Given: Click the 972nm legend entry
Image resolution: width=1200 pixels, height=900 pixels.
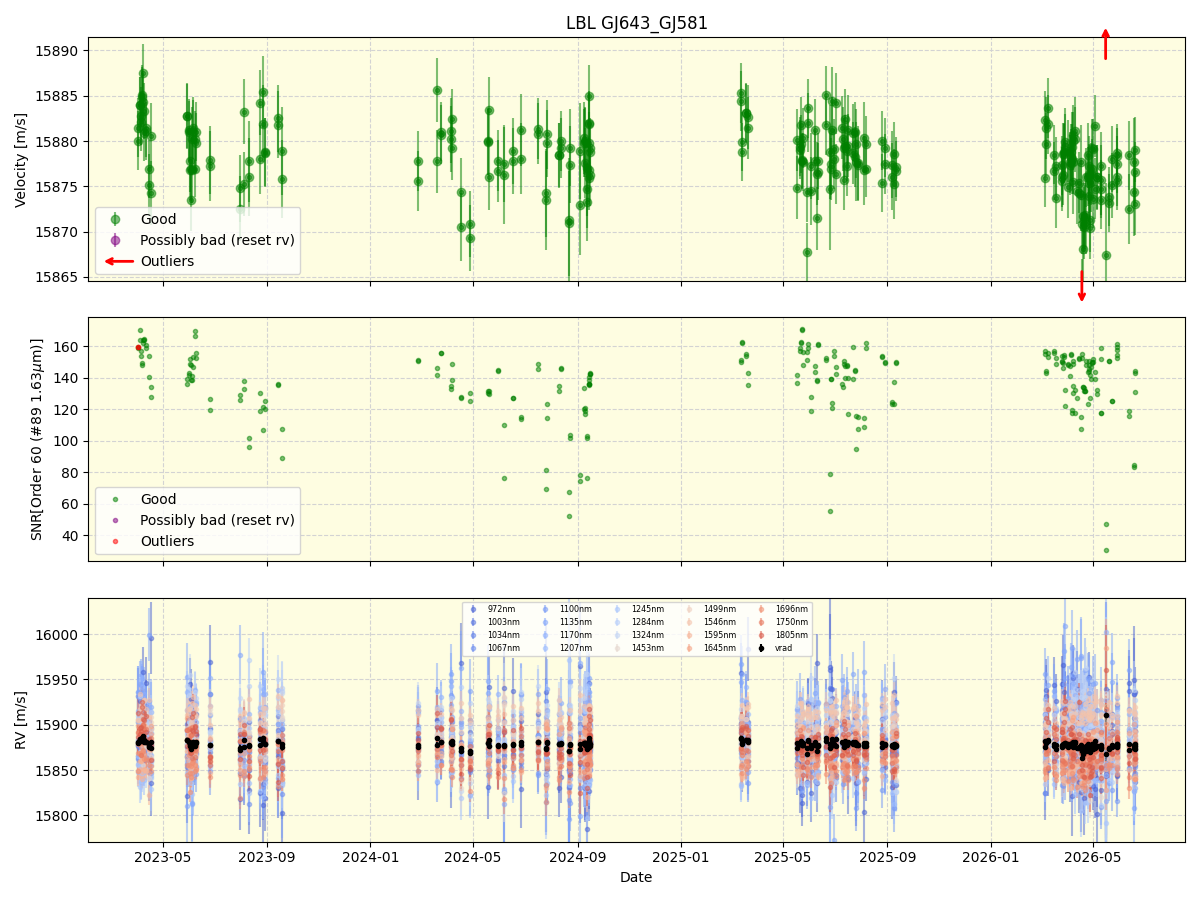Looking at the screenshot, I should 493,609.
